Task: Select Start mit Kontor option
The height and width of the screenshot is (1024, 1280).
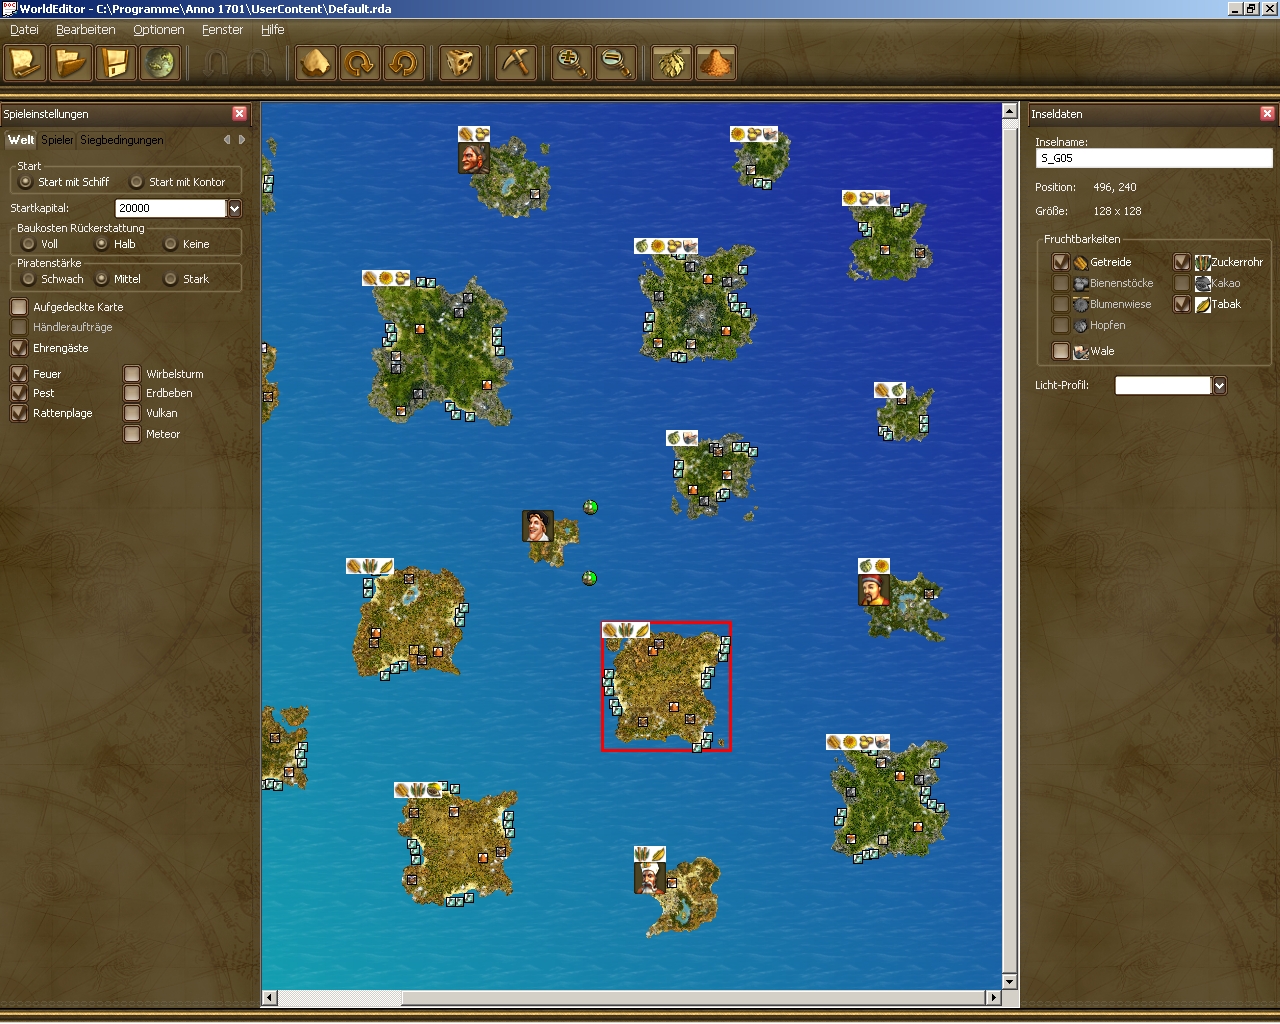Action: click(137, 182)
